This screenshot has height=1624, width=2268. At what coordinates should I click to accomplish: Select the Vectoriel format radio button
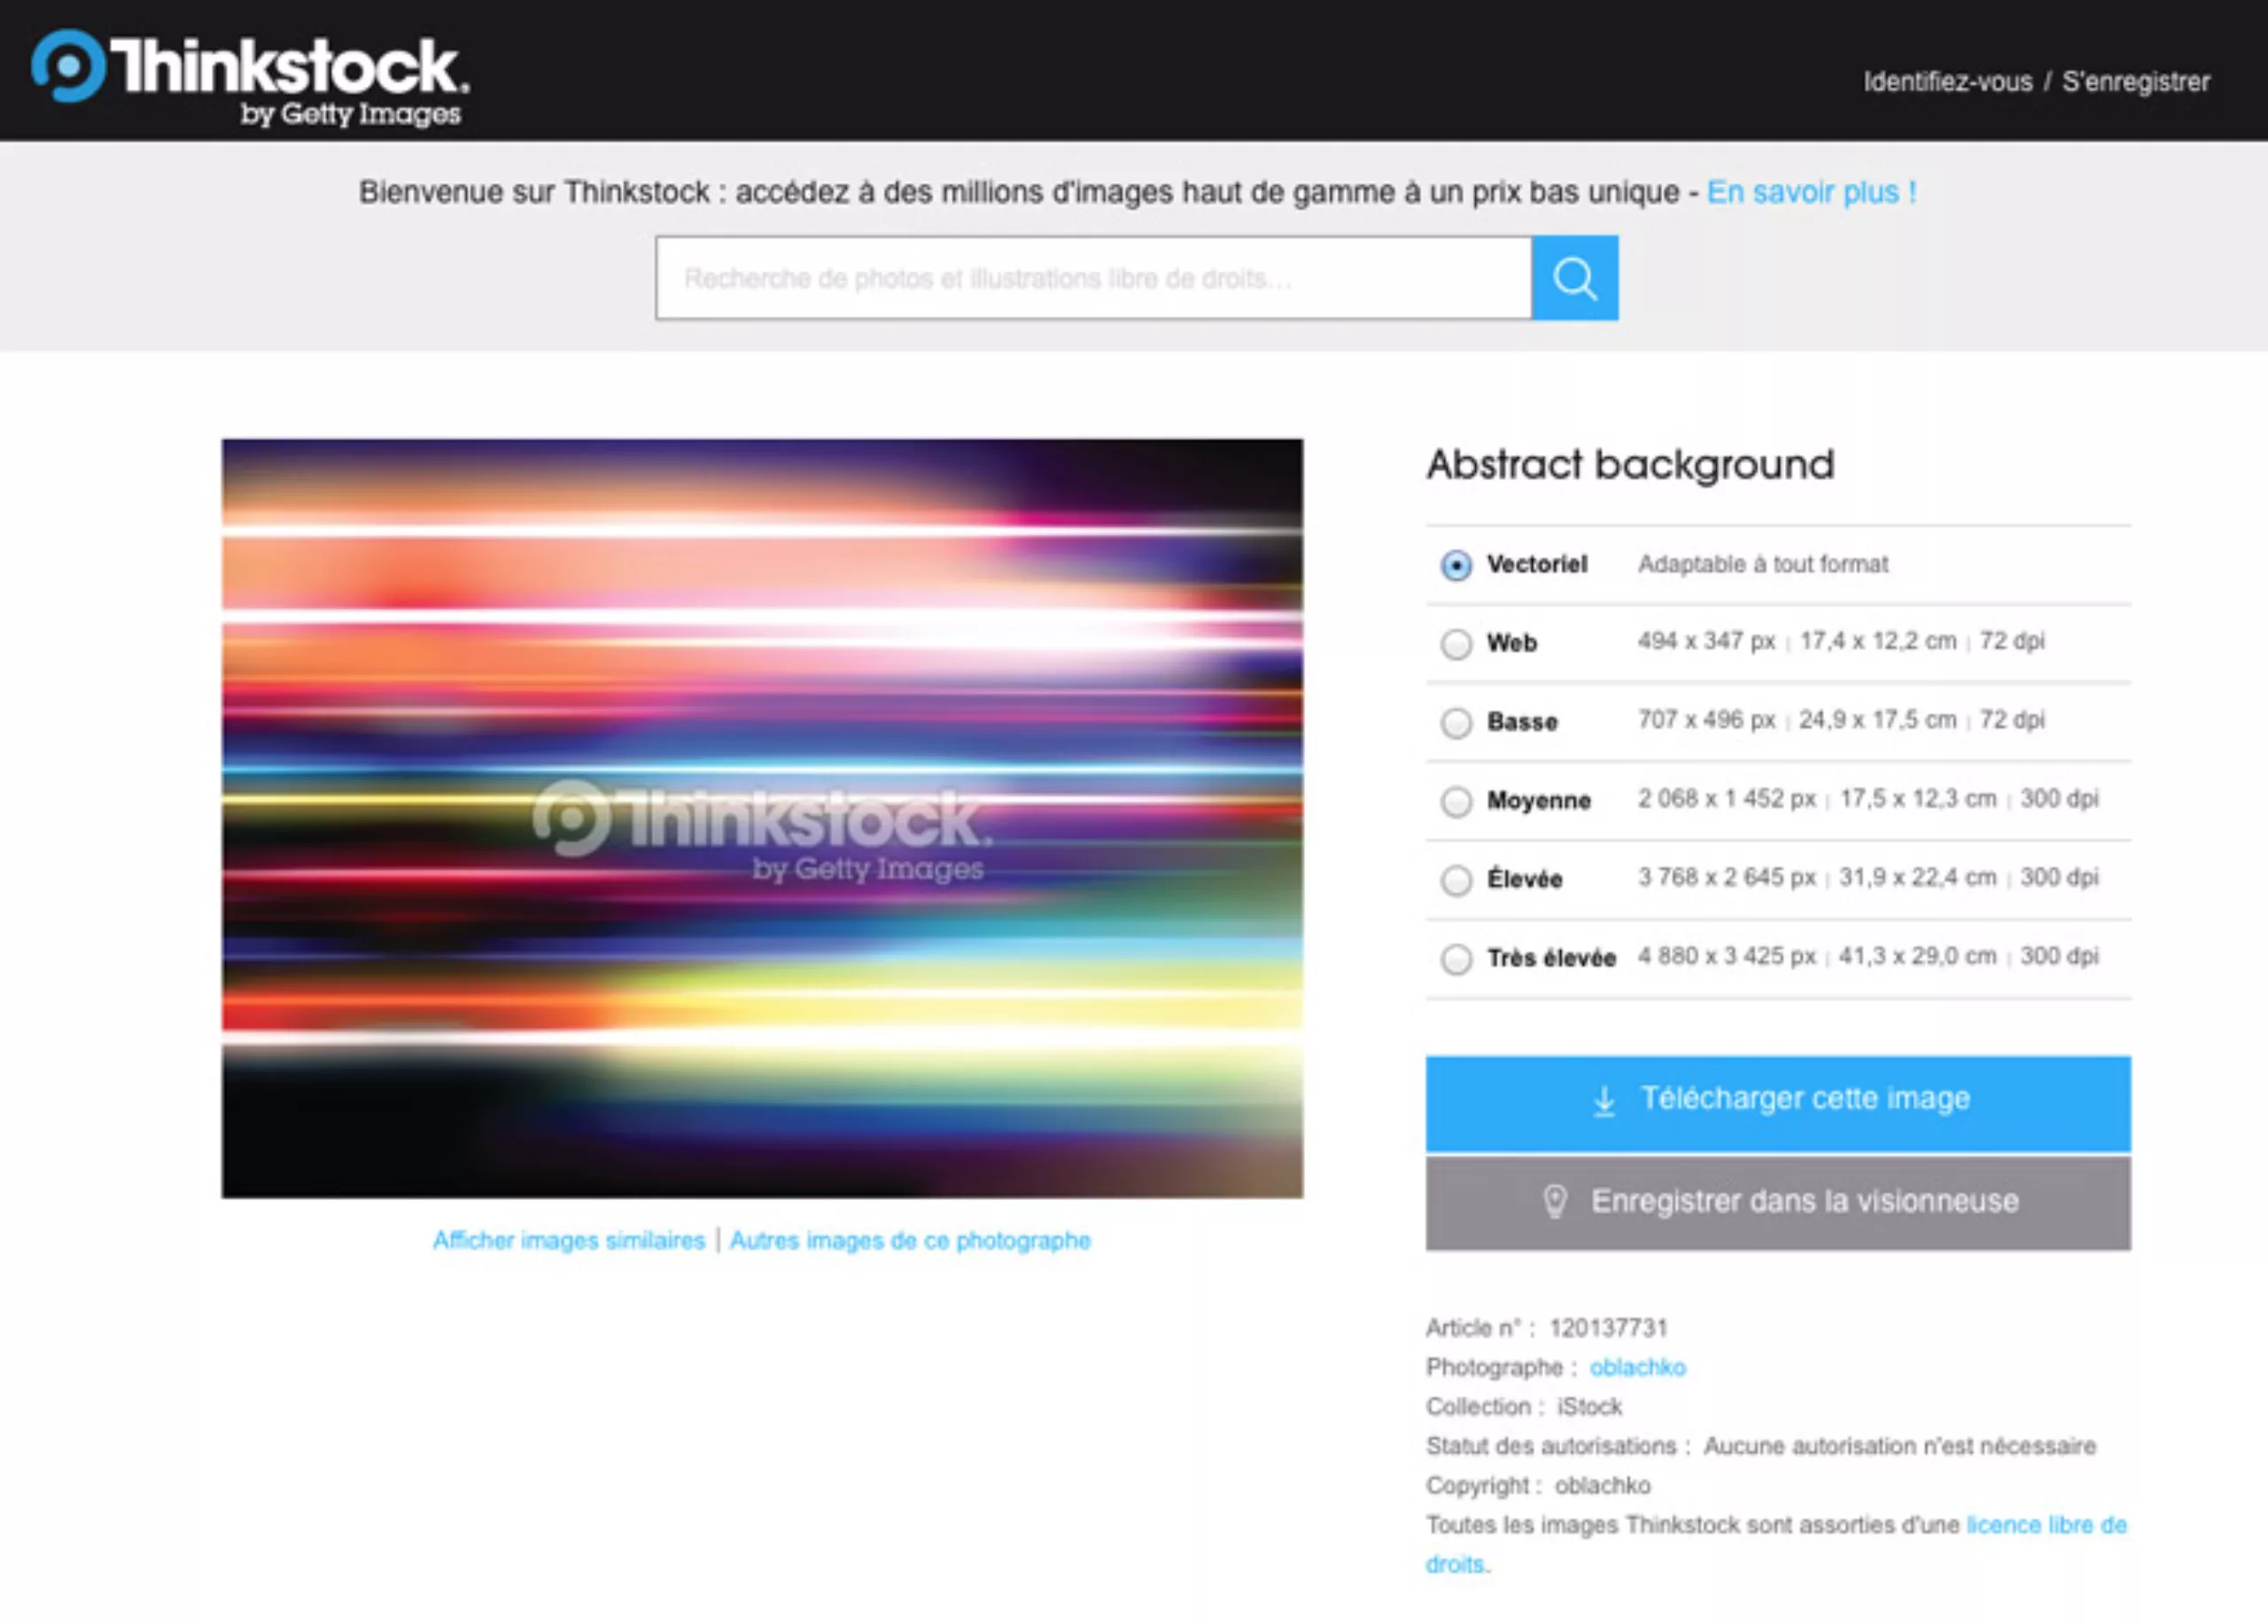(1456, 565)
